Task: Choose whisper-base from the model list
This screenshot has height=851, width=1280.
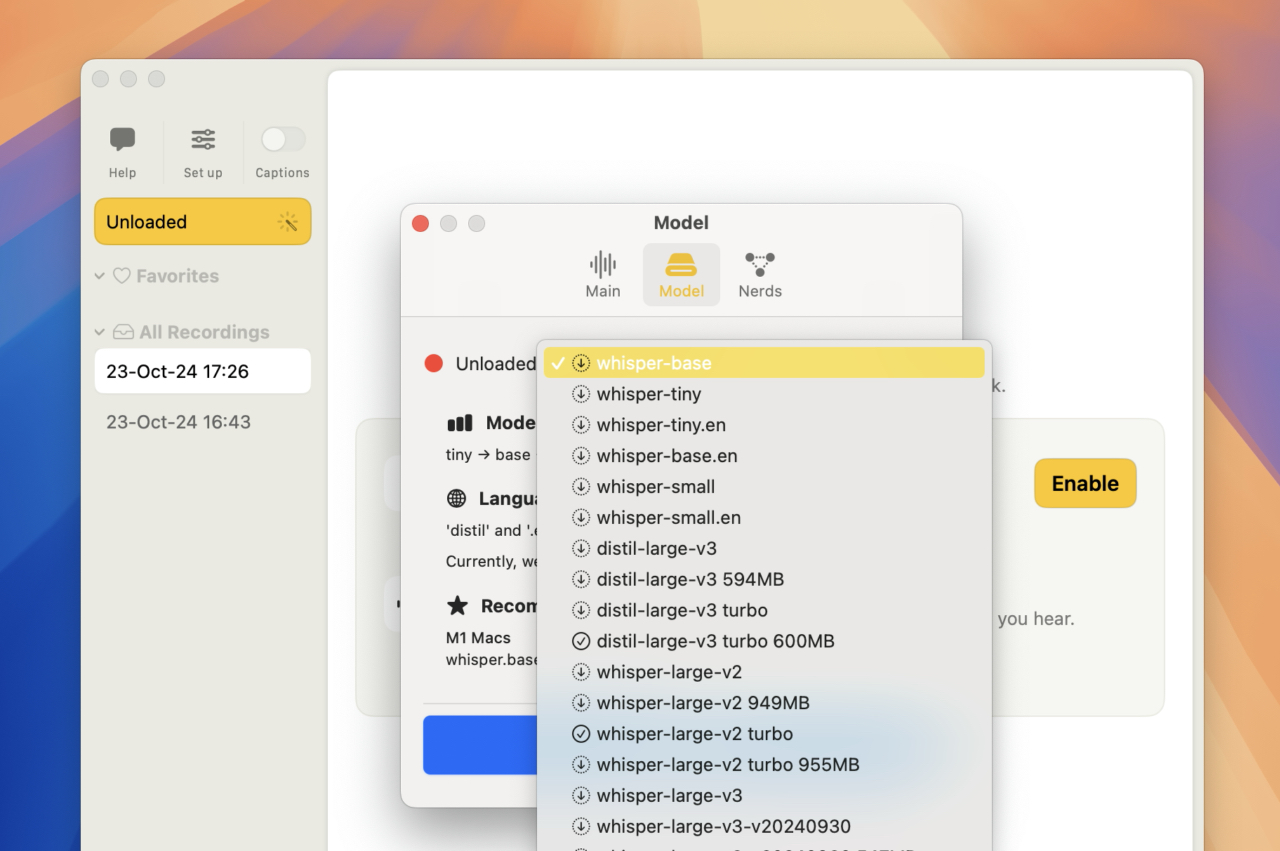Action: point(764,363)
